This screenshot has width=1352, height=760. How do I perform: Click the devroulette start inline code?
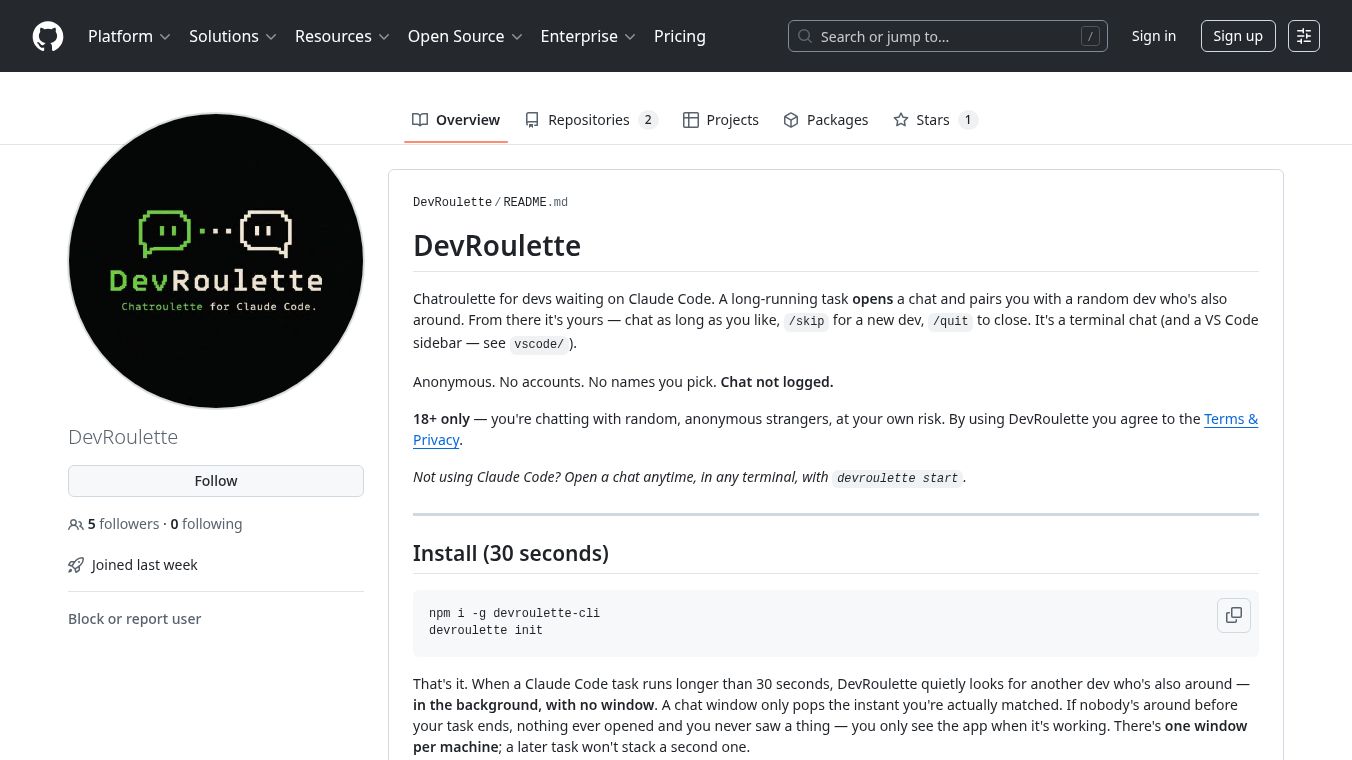click(898, 478)
